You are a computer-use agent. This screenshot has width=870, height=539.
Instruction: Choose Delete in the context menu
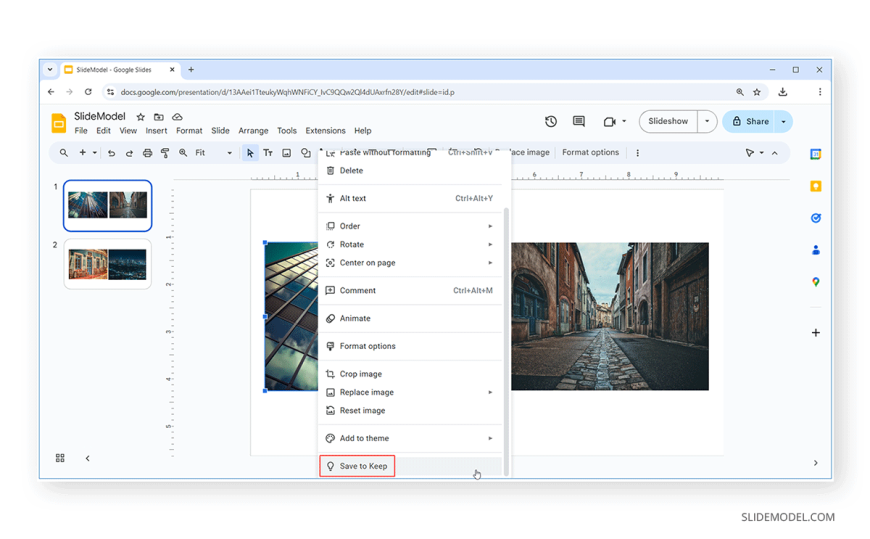pos(411,170)
